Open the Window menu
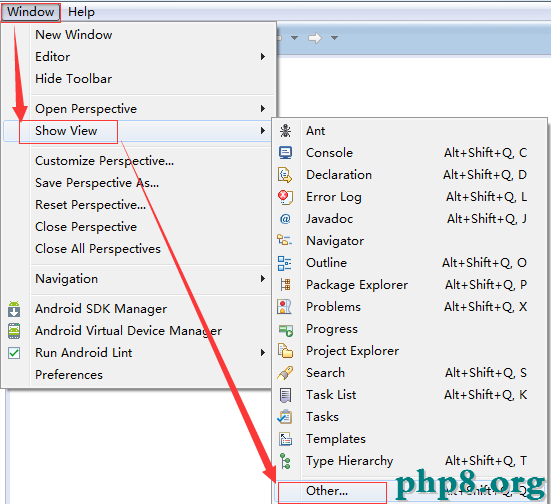Viewport: 551px width, 504px height. [31, 12]
